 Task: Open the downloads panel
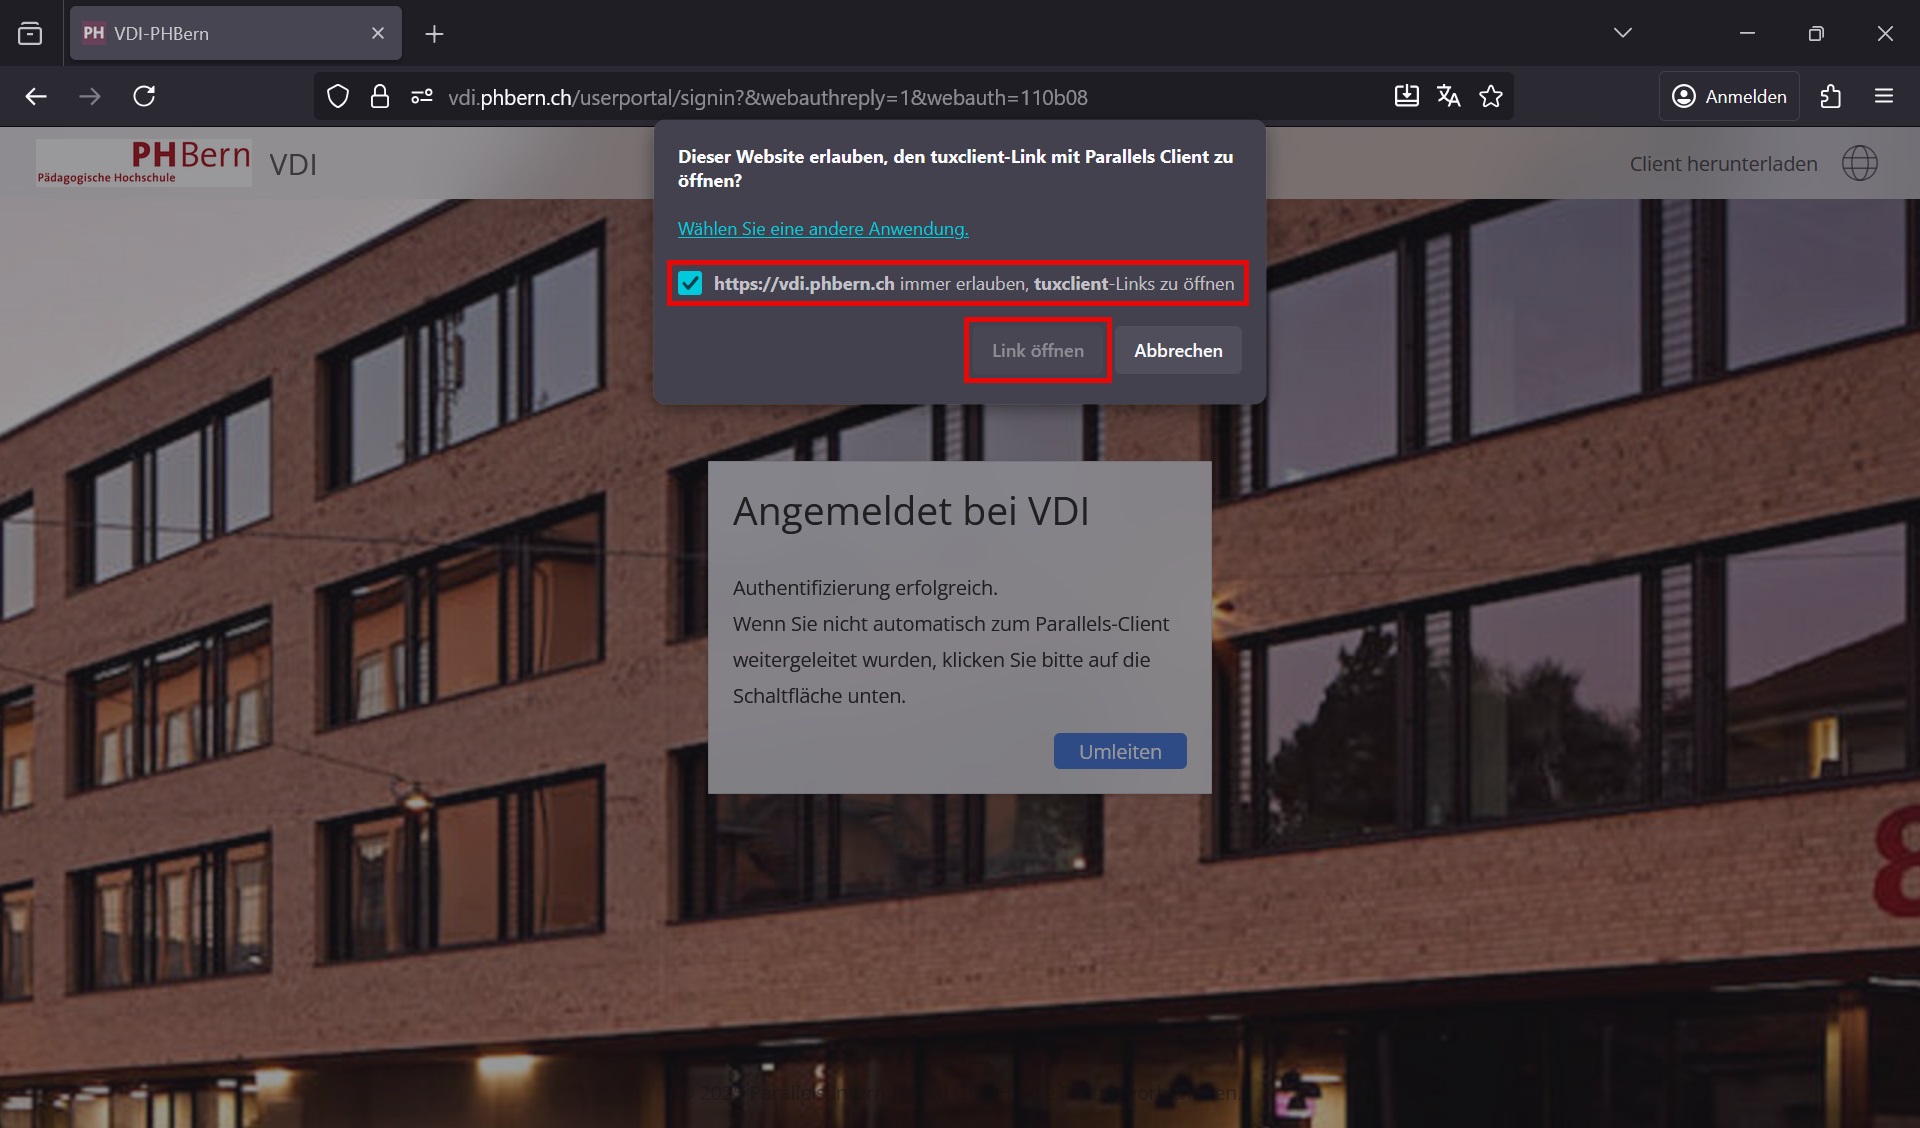(x=1407, y=96)
